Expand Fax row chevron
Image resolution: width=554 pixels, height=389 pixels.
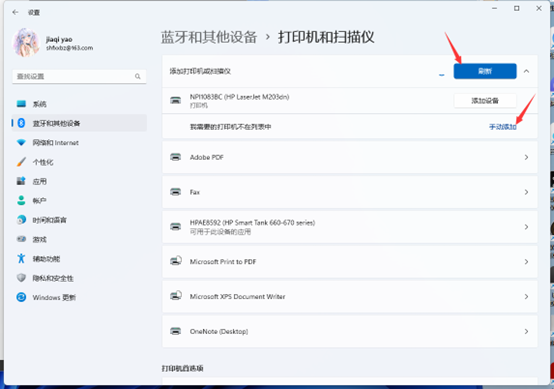(x=526, y=192)
